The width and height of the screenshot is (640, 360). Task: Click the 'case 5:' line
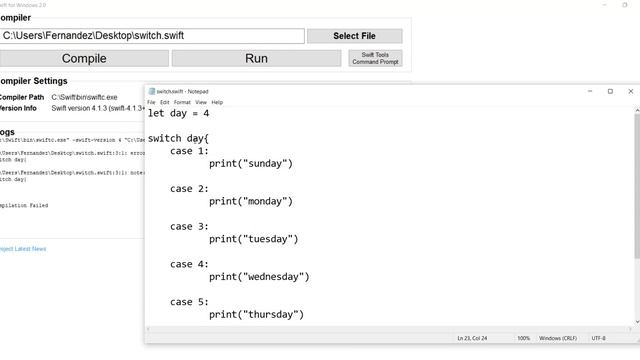click(189, 302)
